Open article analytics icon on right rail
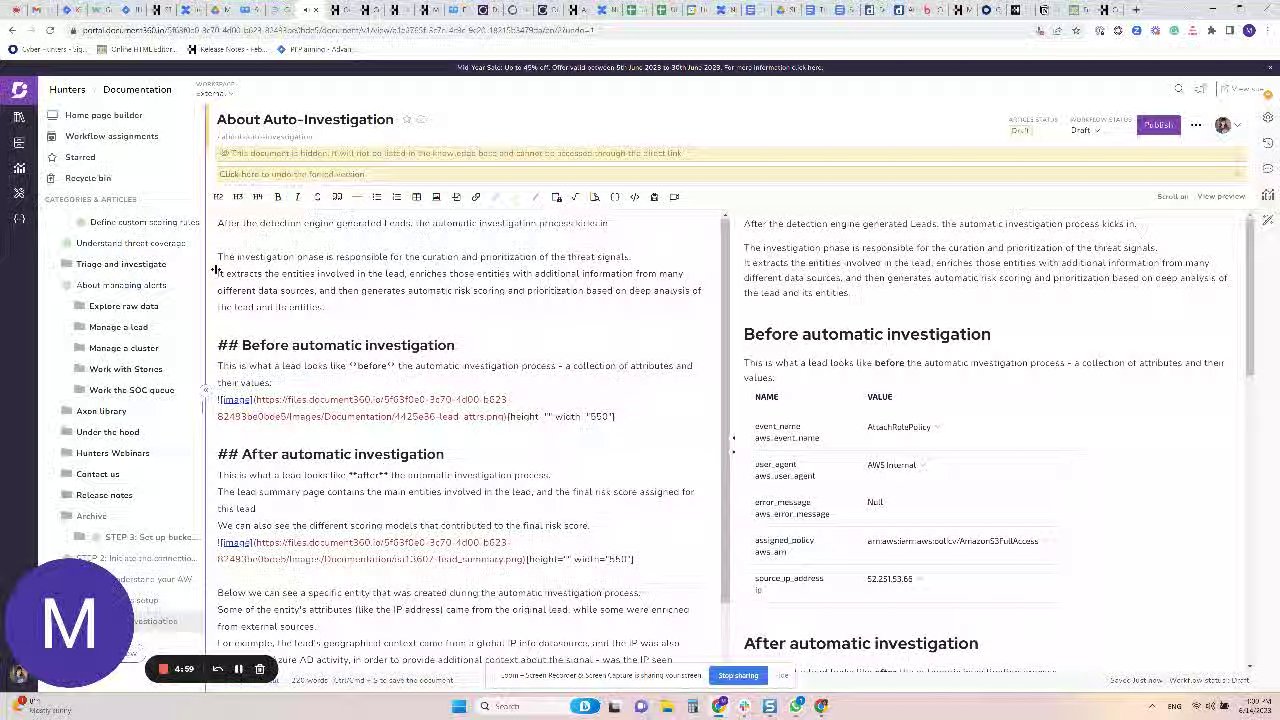 pyautogui.click(x=1268, y=194)
